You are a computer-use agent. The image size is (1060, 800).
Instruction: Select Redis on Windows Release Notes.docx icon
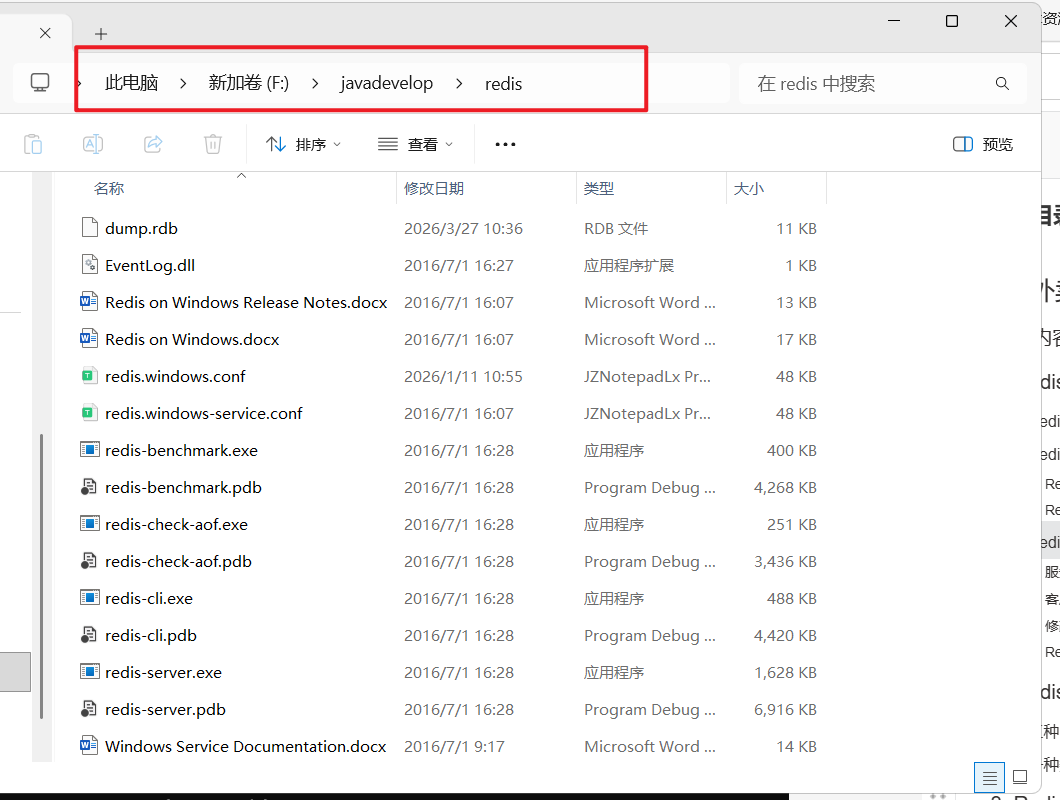[x=89, y=302]
